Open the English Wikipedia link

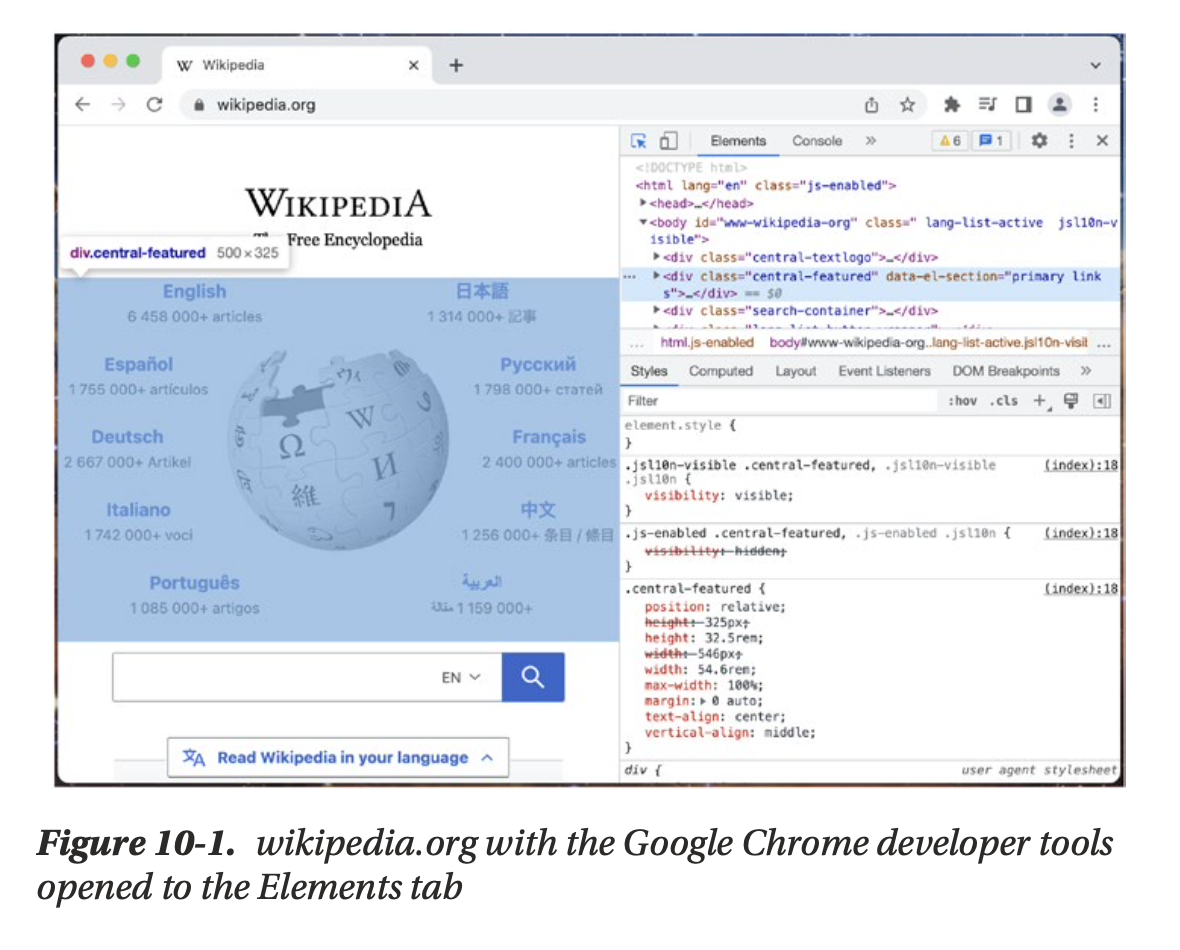click(x=194, y=291)
